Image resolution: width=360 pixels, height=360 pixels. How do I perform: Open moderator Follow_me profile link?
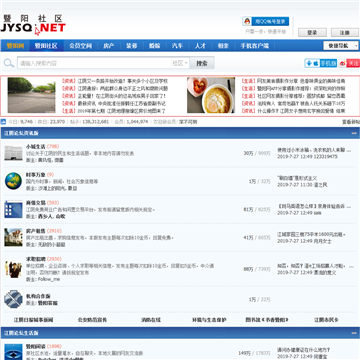[x=49, y=279]
